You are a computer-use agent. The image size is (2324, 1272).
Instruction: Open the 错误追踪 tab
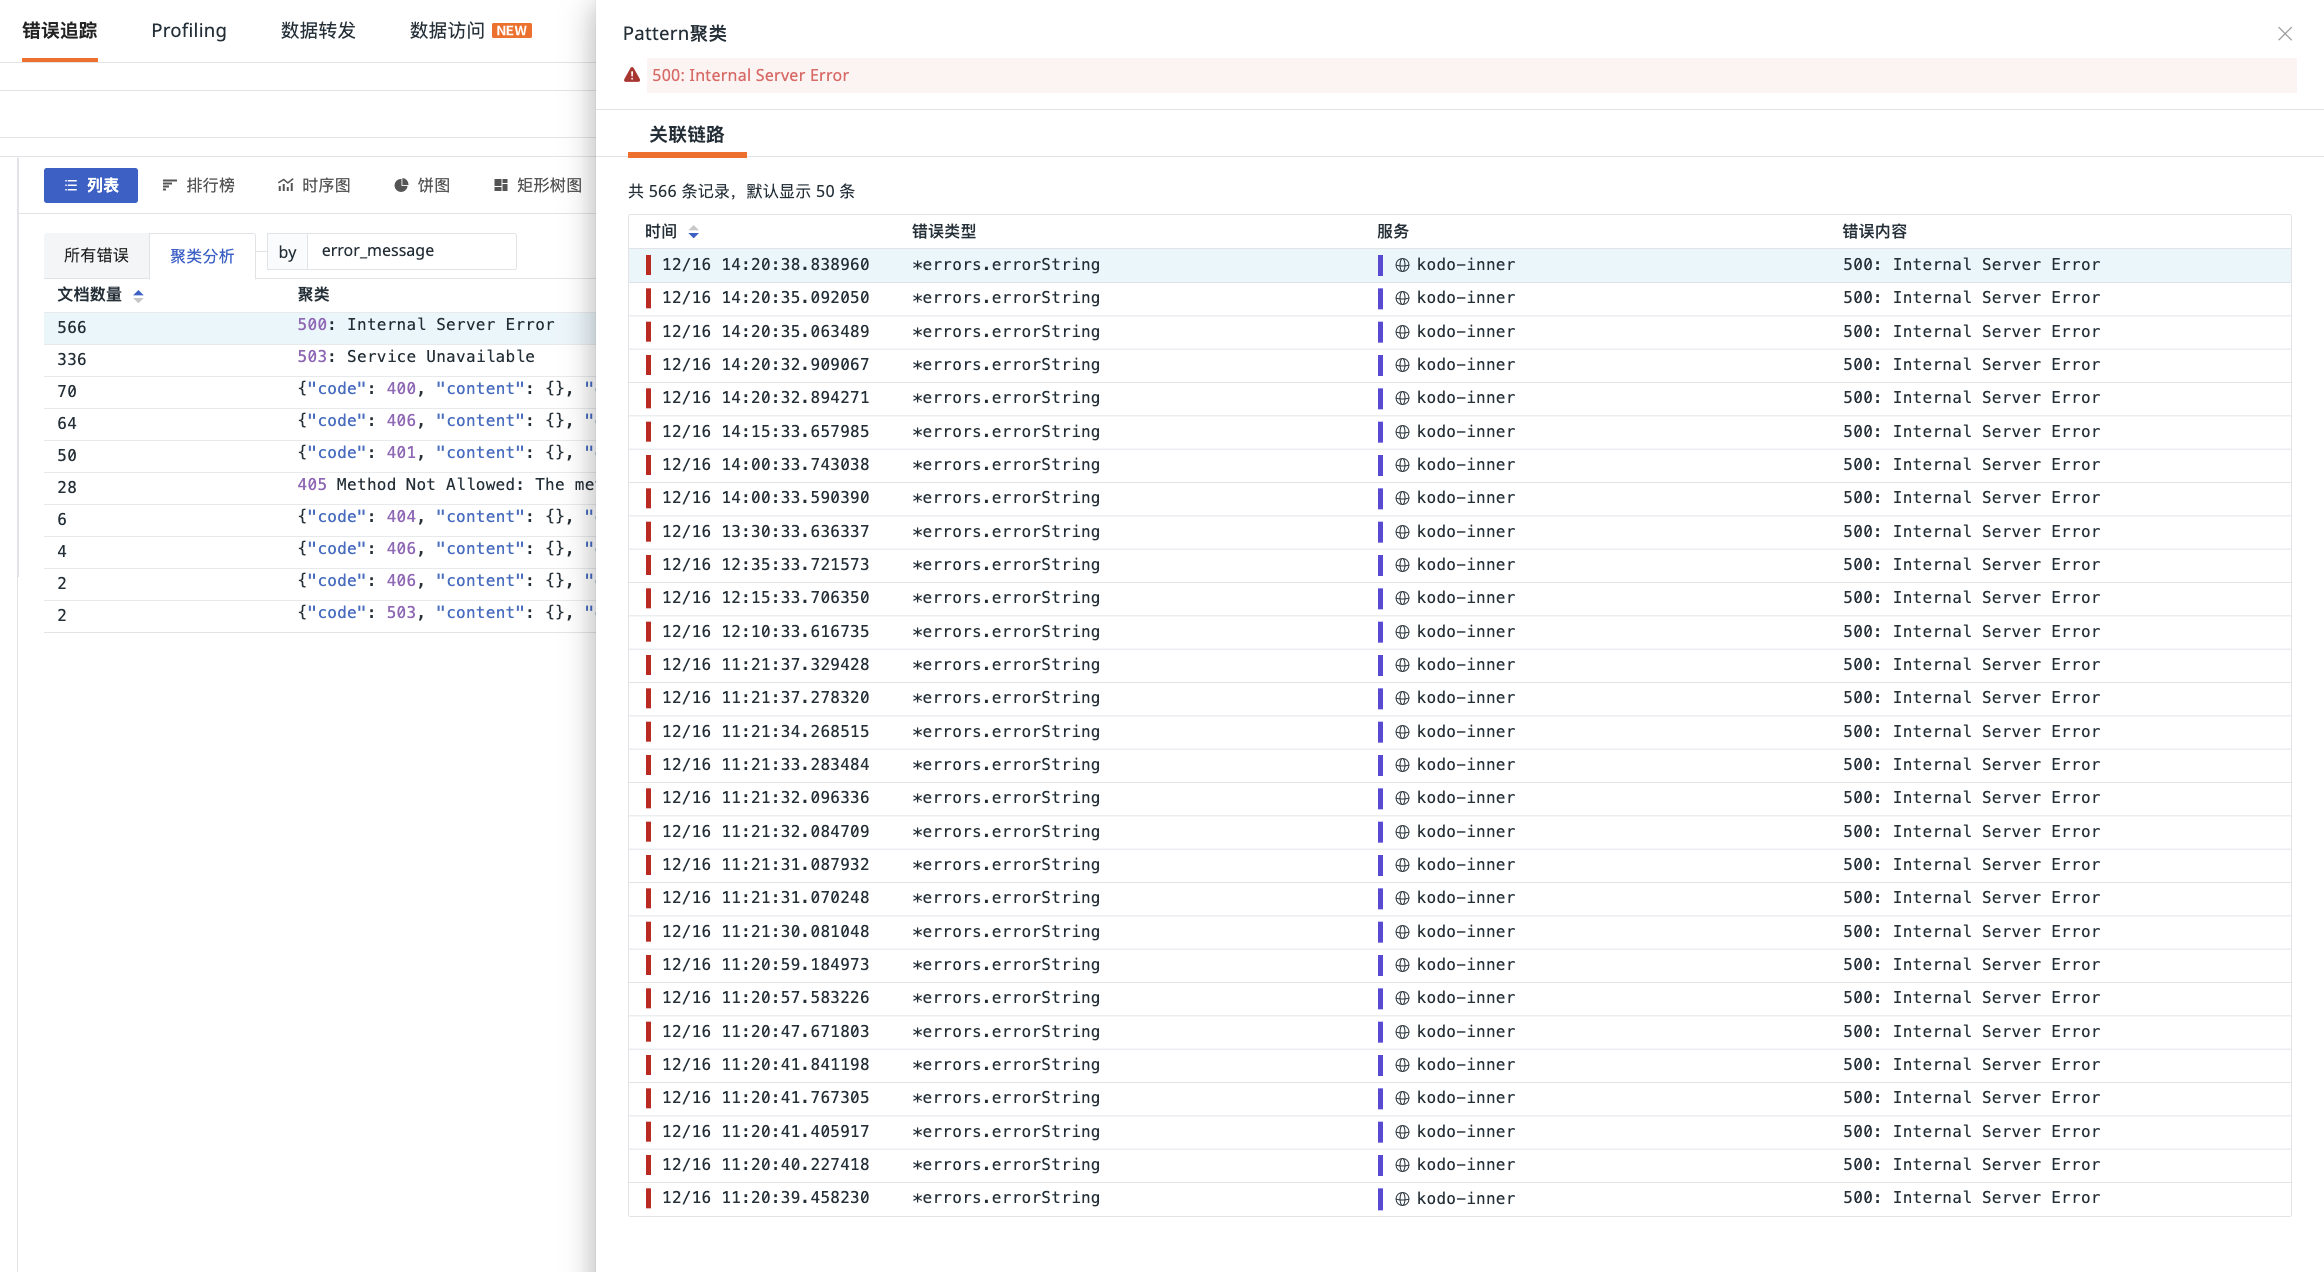pyautogui.click(x=60, y=31)
